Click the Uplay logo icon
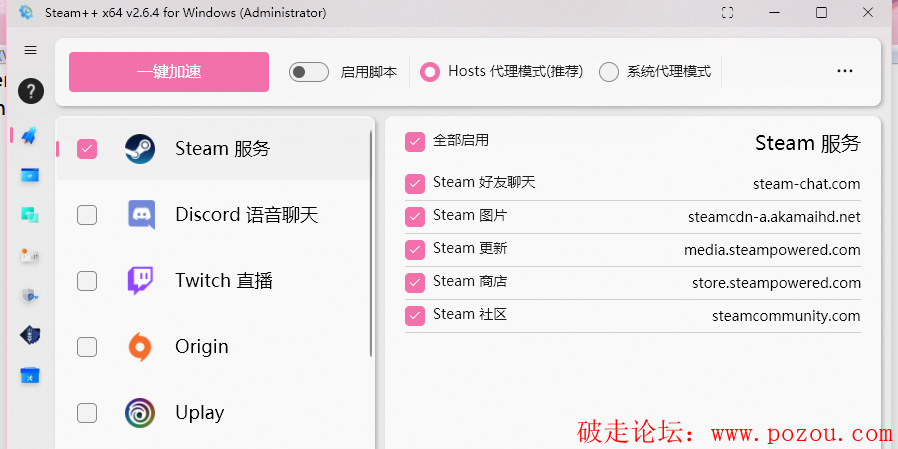This screenshot has height=449, width=898. pos(140,413)
